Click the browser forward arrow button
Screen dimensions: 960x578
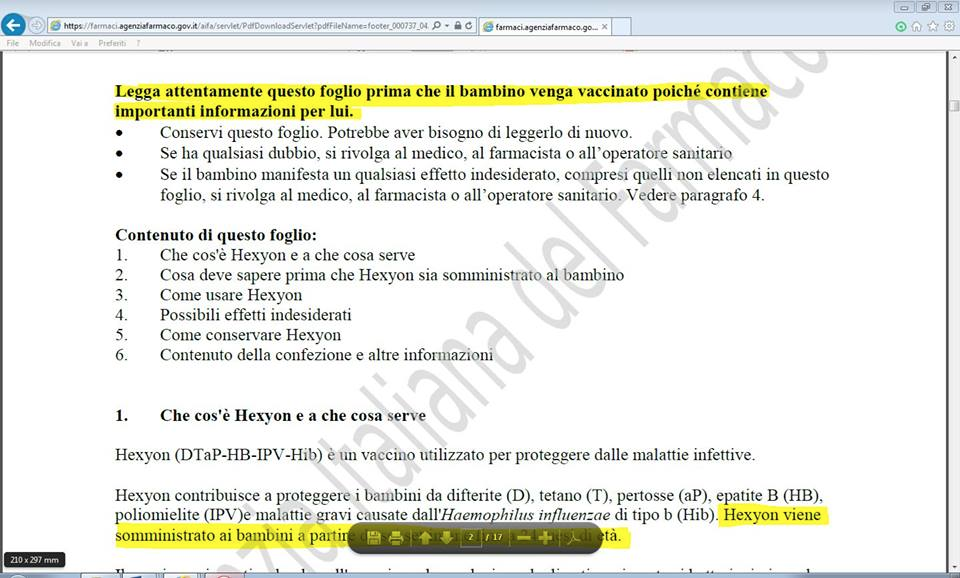(37, 26)
